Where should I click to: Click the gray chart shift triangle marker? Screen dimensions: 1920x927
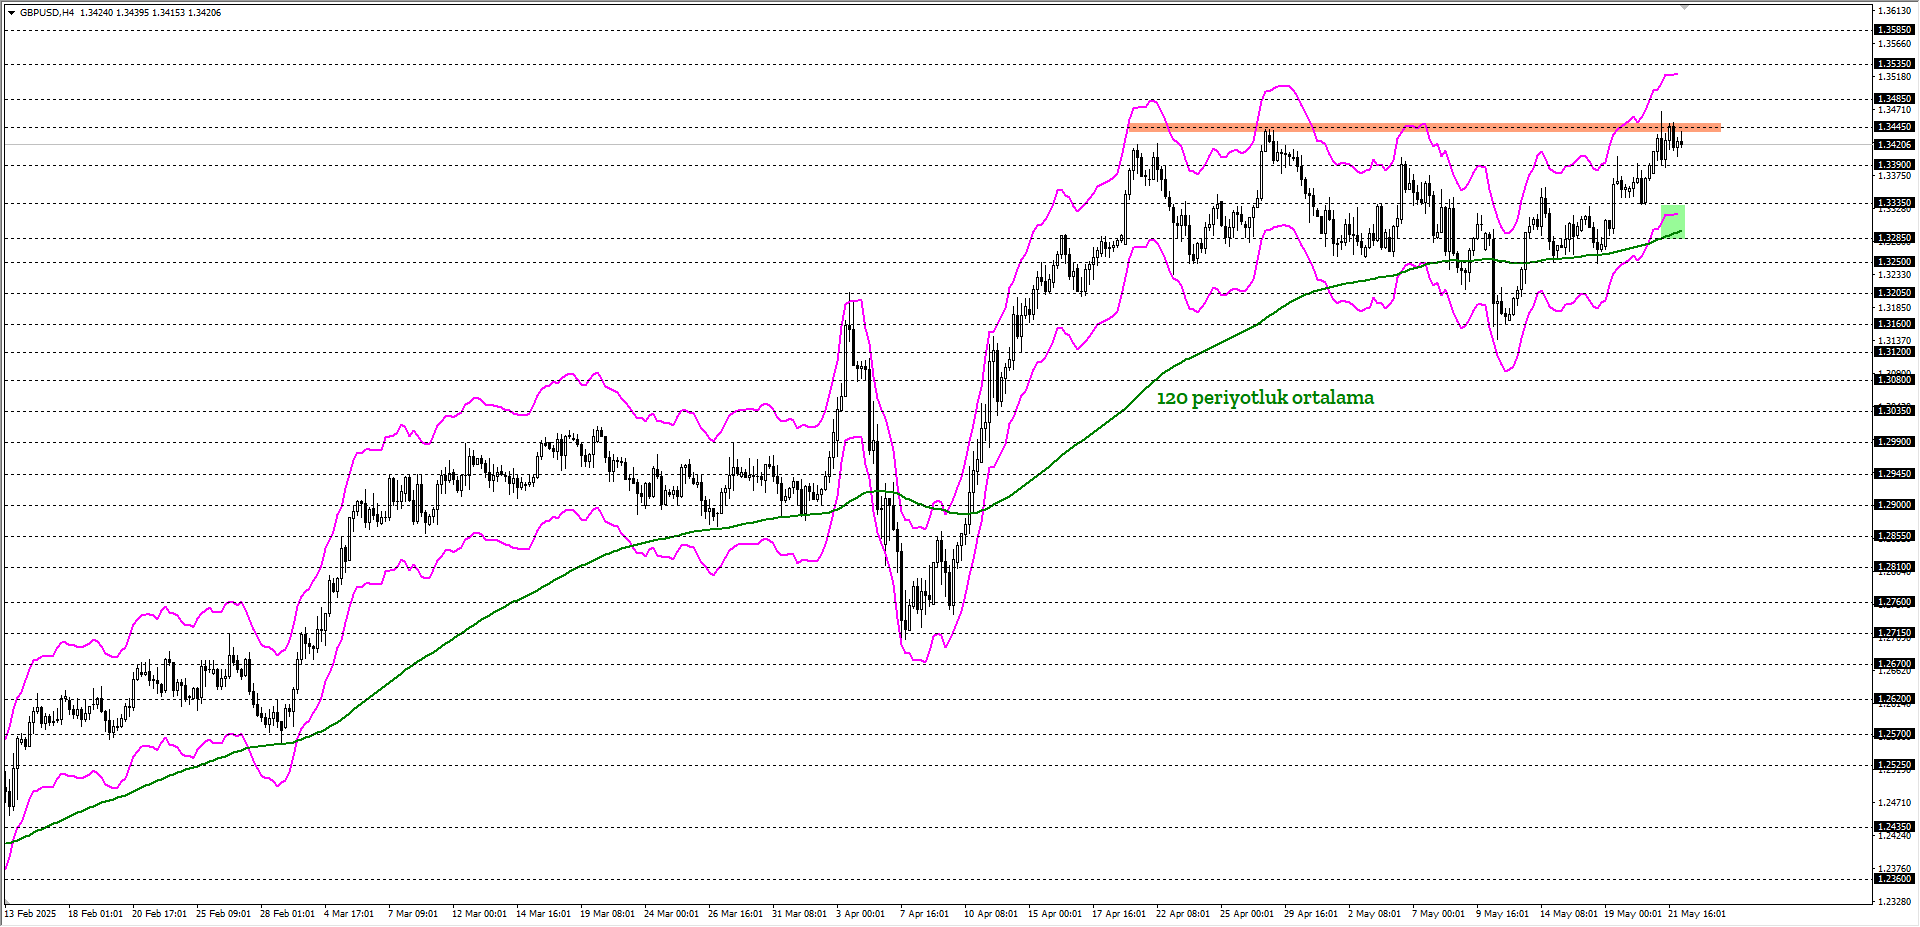click(x=1684, y=7)
